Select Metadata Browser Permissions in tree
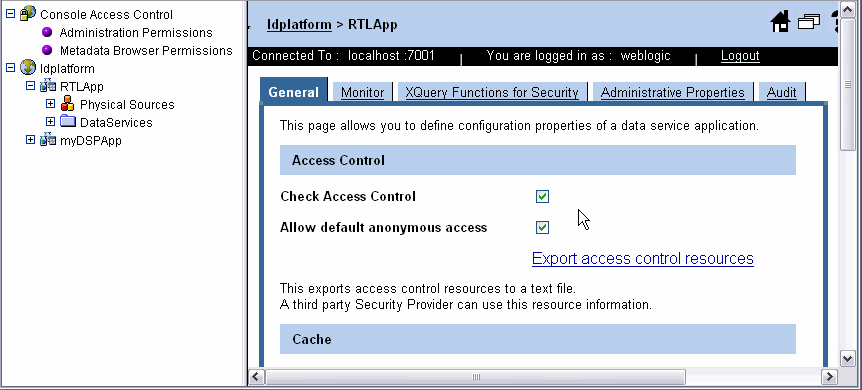 pyautogui.click(x=146, y=51)
